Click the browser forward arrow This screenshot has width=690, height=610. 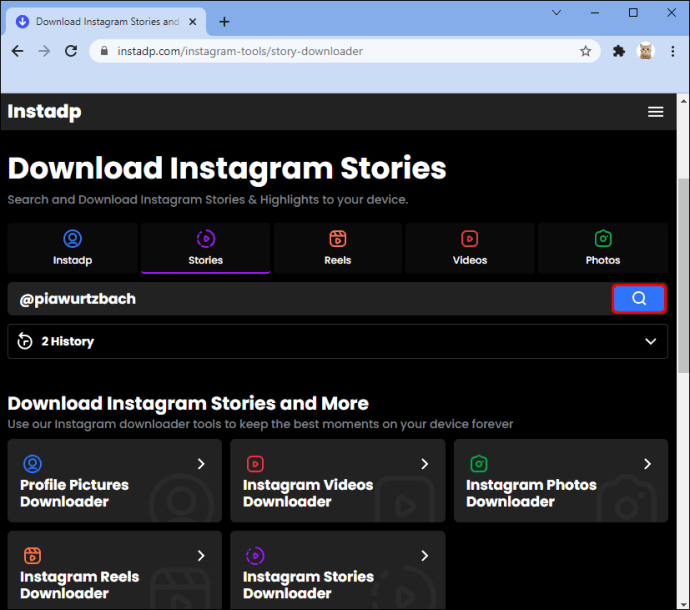(x=44, y=51)
